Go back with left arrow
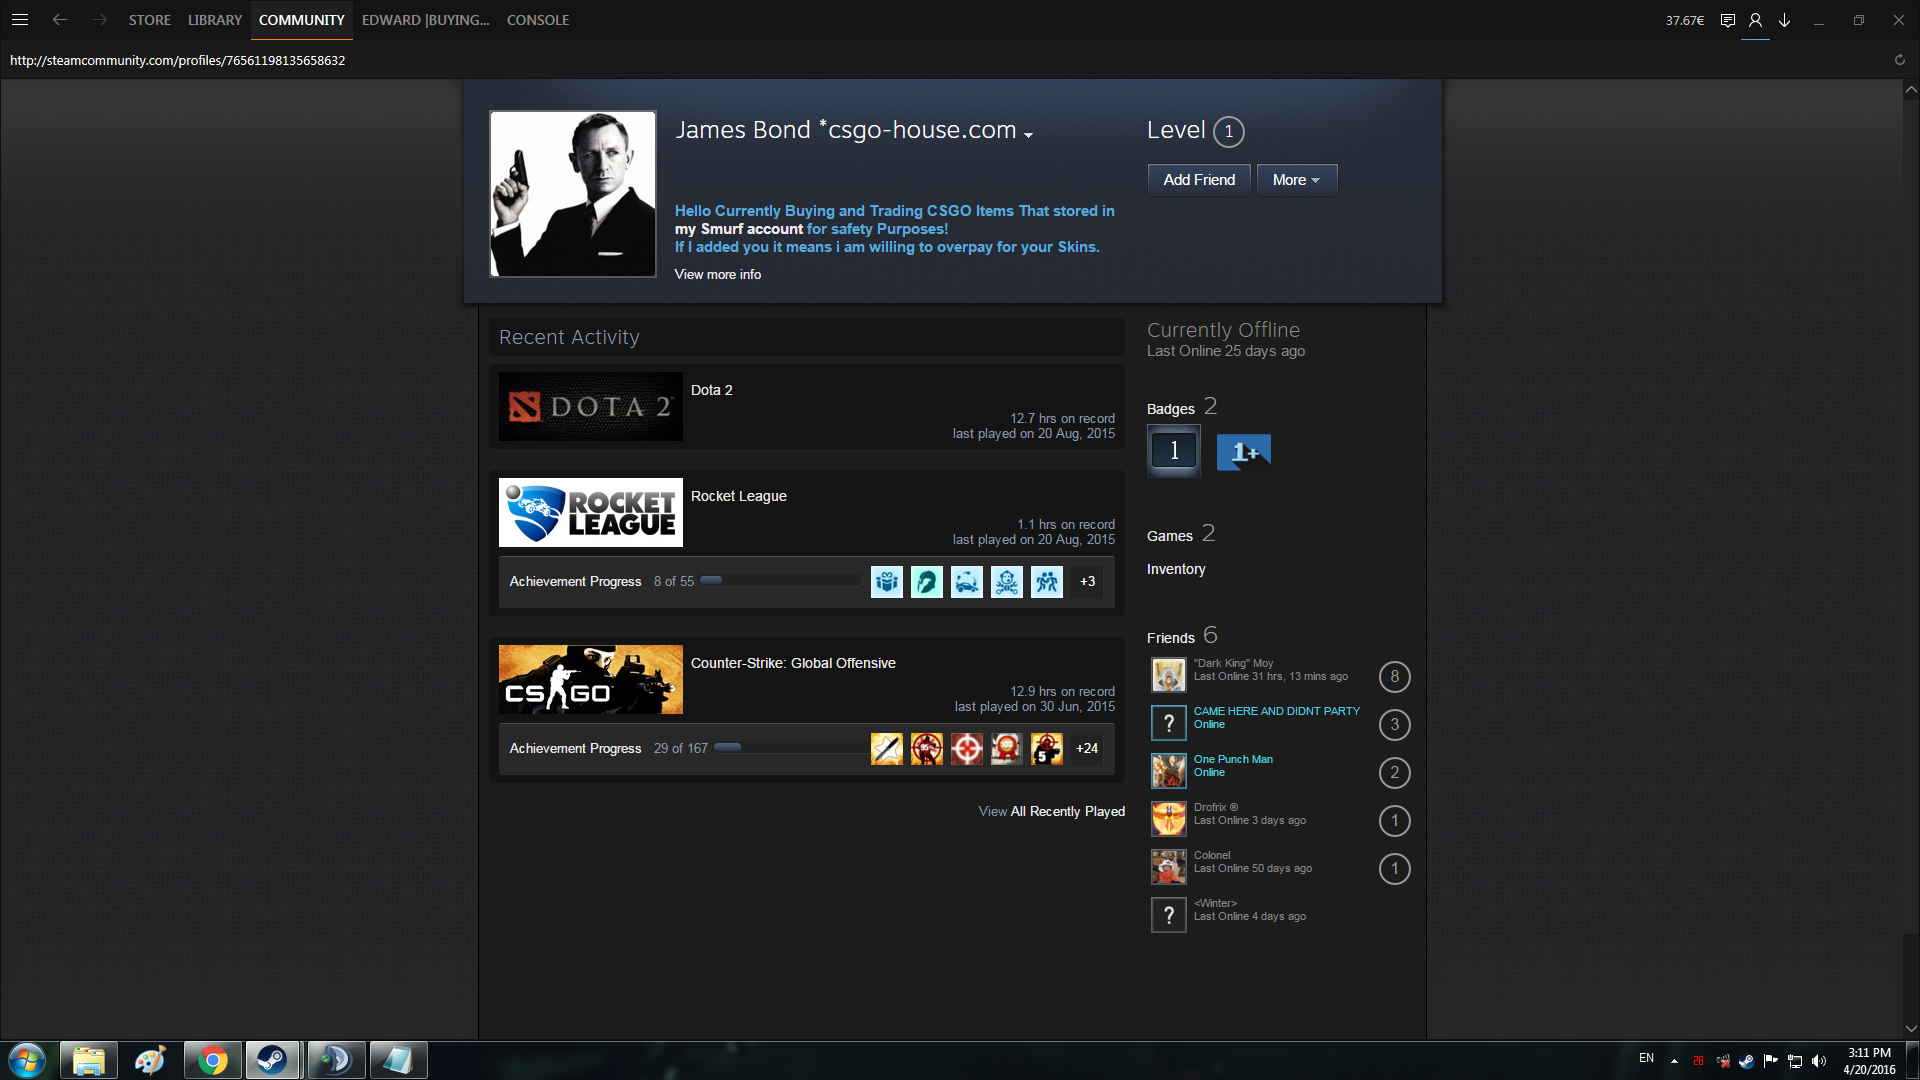The width and height of the screenshot is (1920, 1080). (60, 20)
